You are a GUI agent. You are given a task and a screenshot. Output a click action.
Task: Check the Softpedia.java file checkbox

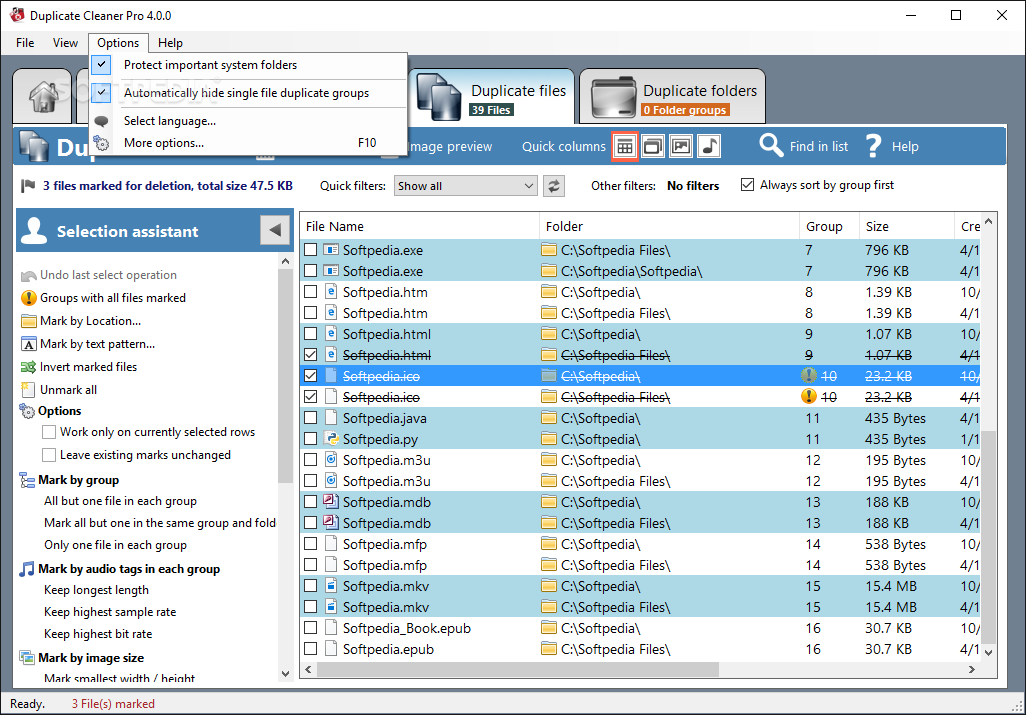tap(311, 417)
